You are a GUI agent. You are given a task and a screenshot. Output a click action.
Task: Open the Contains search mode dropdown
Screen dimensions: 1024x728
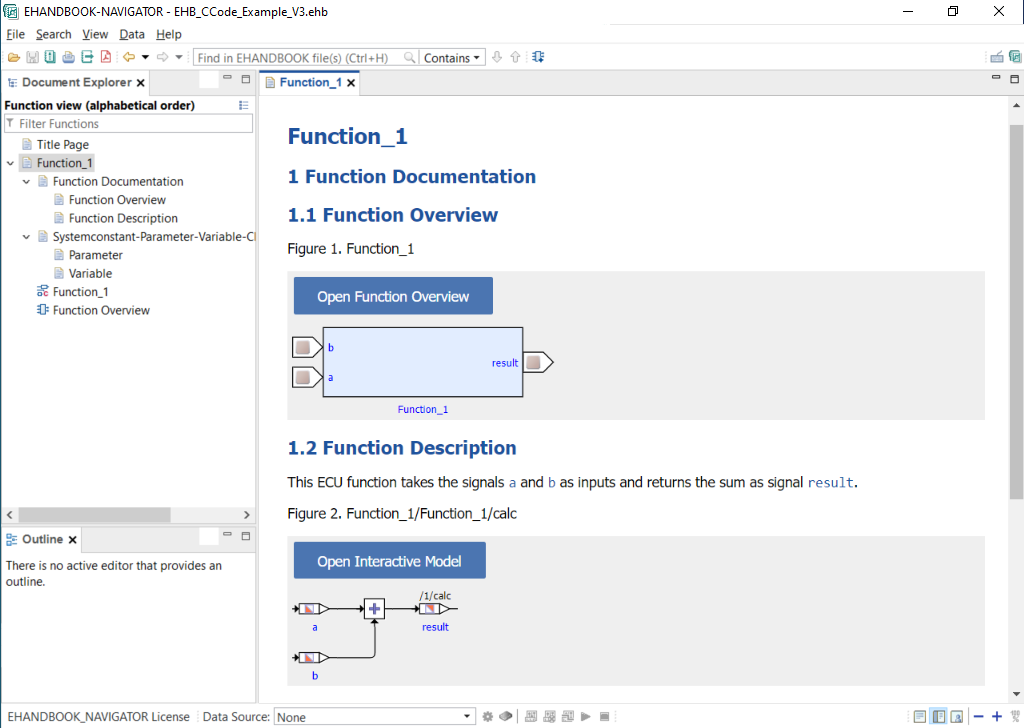(x=452, y=57)
